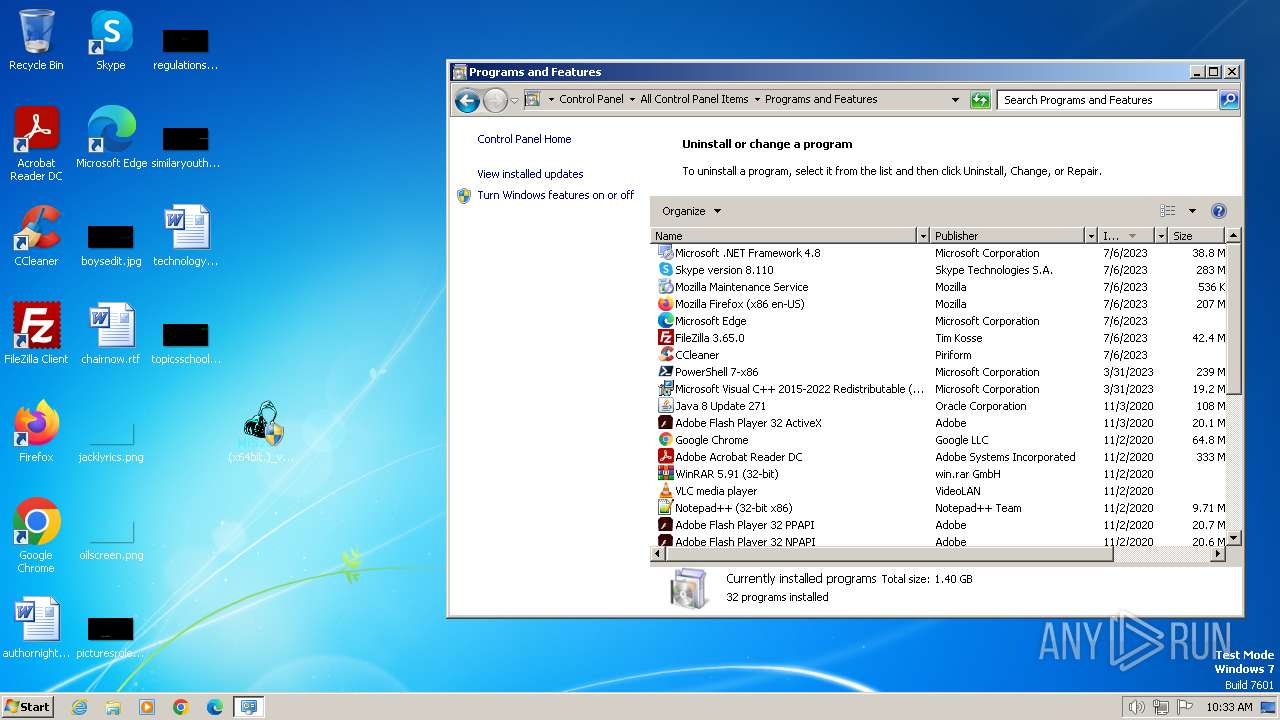The image size is (1280, 720).
Task: Sort by Size column header
Action: click(x=1197, y=236)
